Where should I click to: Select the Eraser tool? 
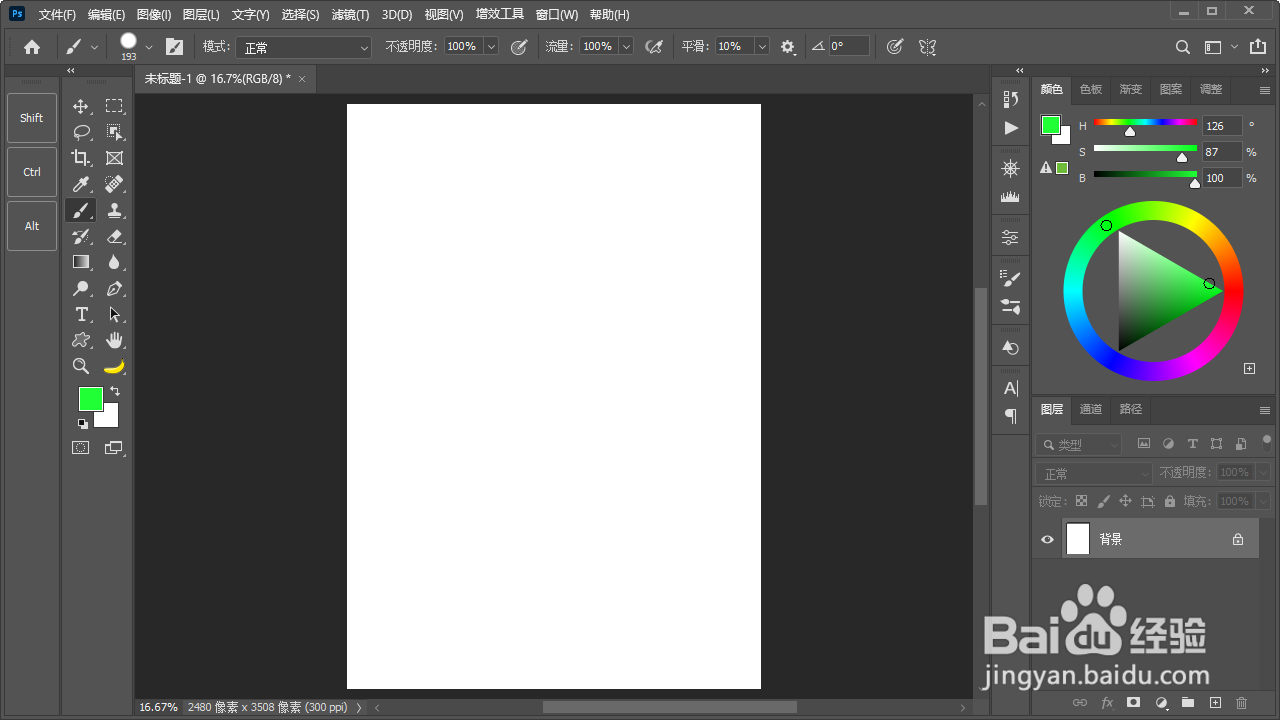click(x=114, y=236)
